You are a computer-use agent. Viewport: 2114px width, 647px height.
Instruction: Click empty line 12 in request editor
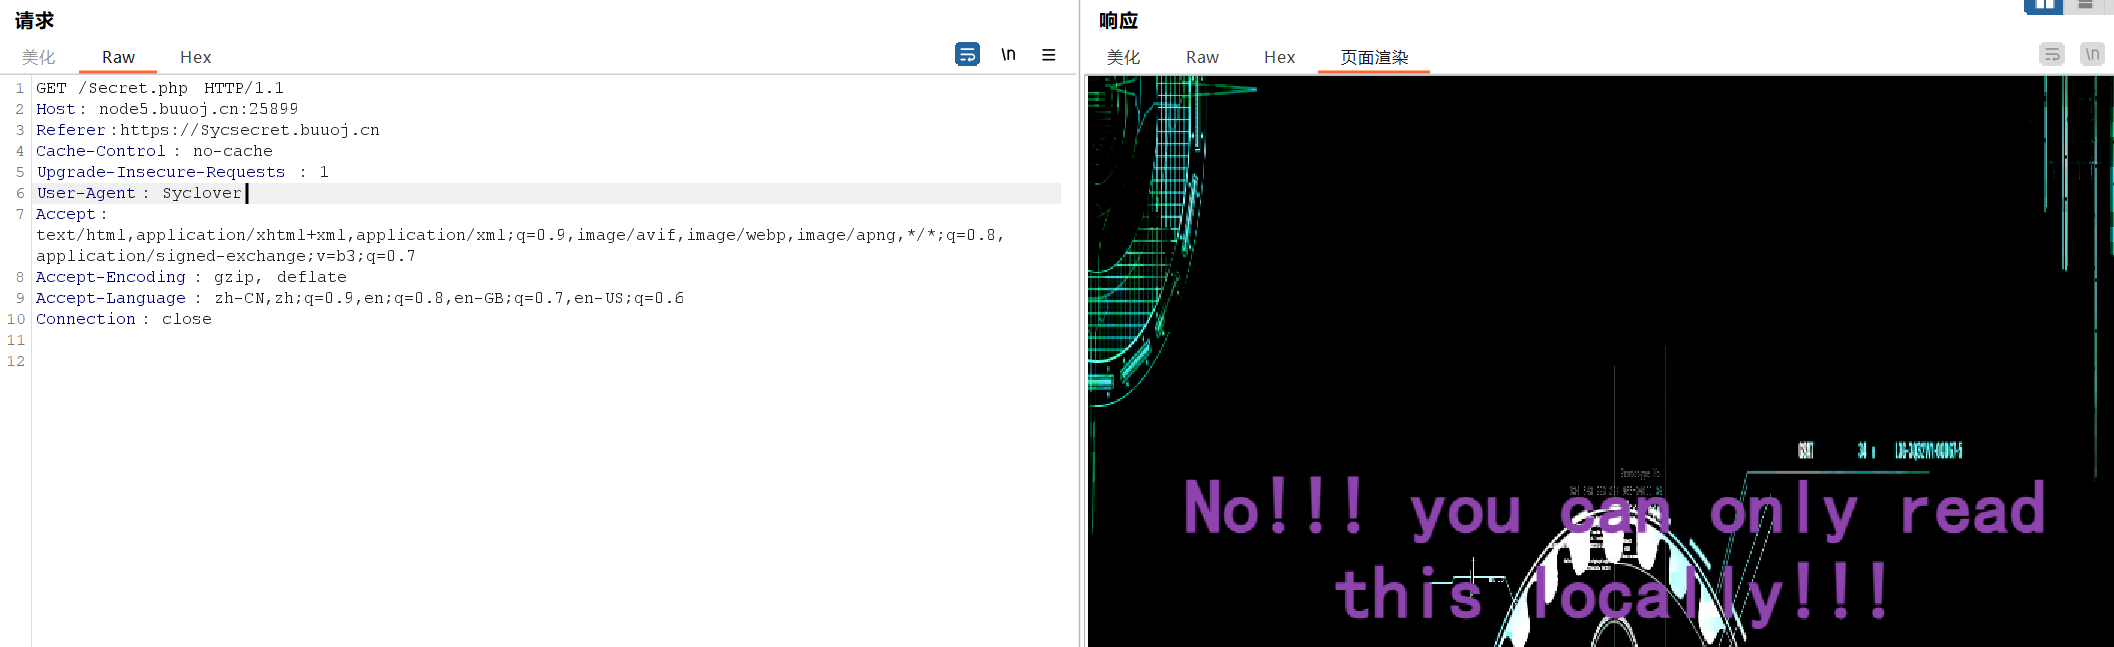548,361
